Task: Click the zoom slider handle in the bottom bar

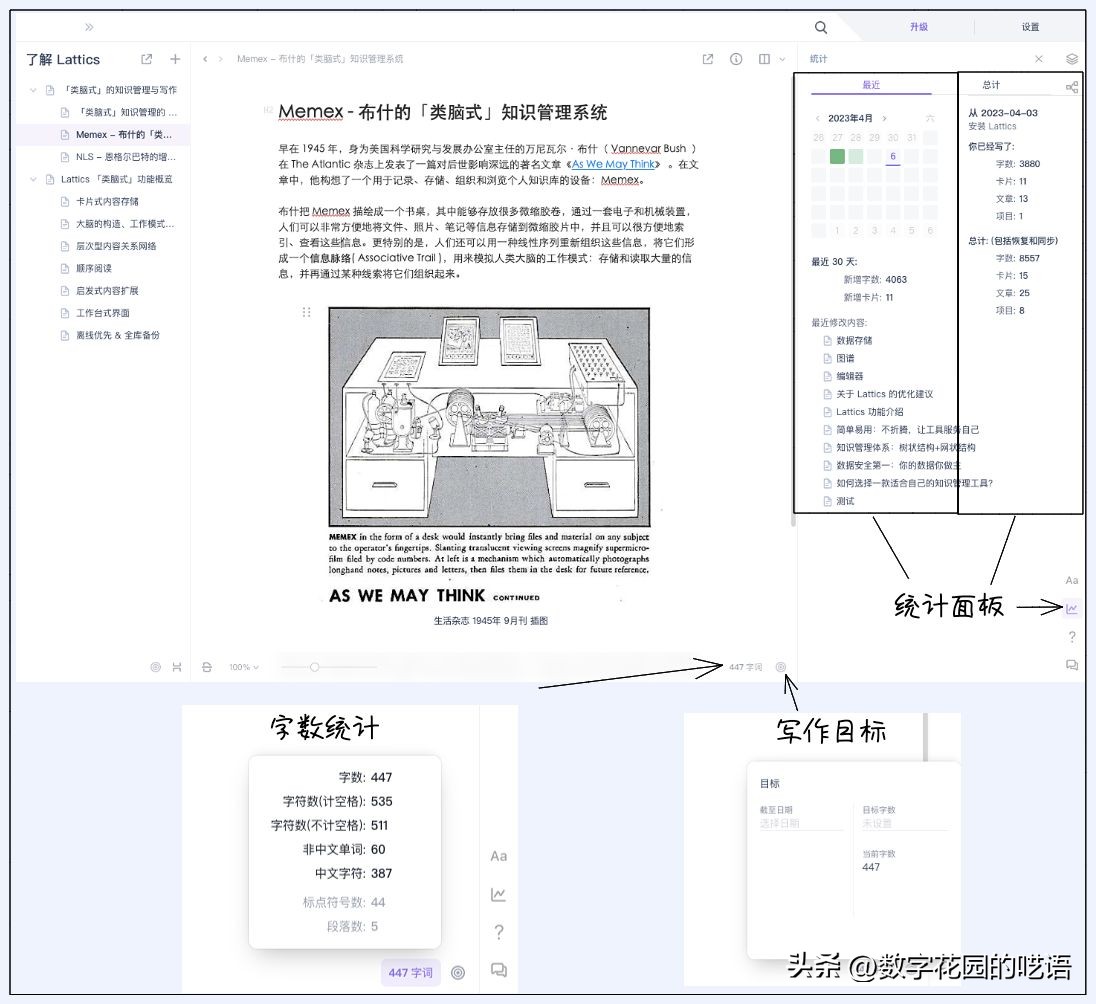Action: coord(315,668)
